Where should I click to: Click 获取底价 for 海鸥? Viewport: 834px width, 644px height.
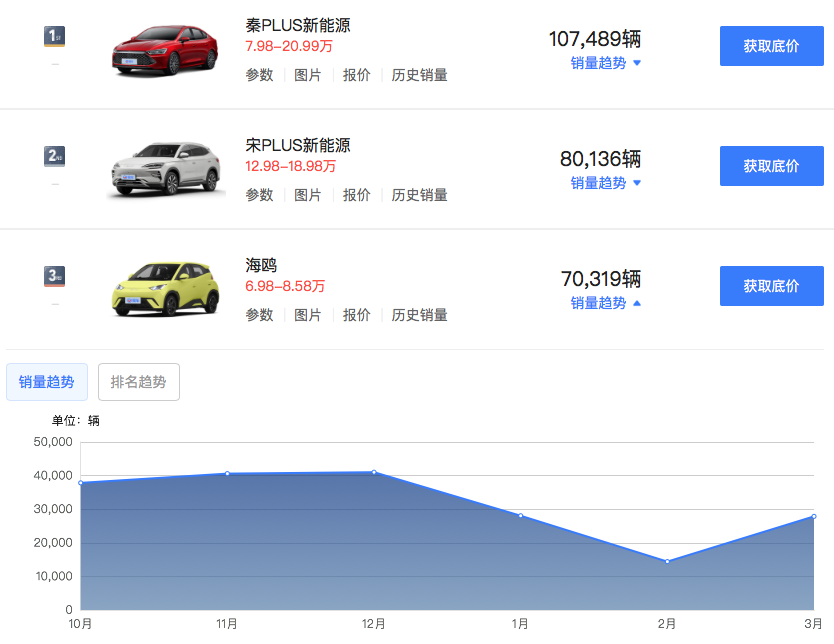771,286
